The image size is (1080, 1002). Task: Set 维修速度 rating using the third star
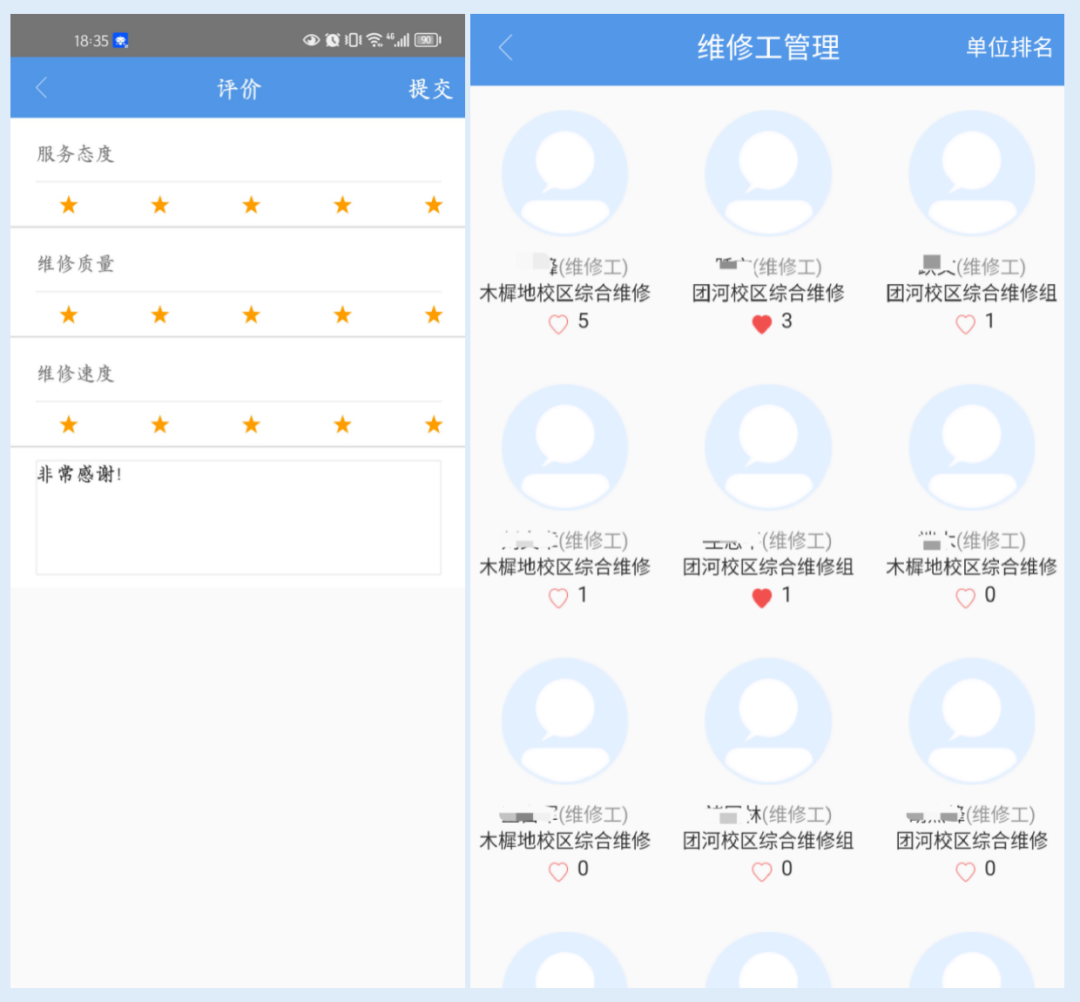(x=250, y=423)
